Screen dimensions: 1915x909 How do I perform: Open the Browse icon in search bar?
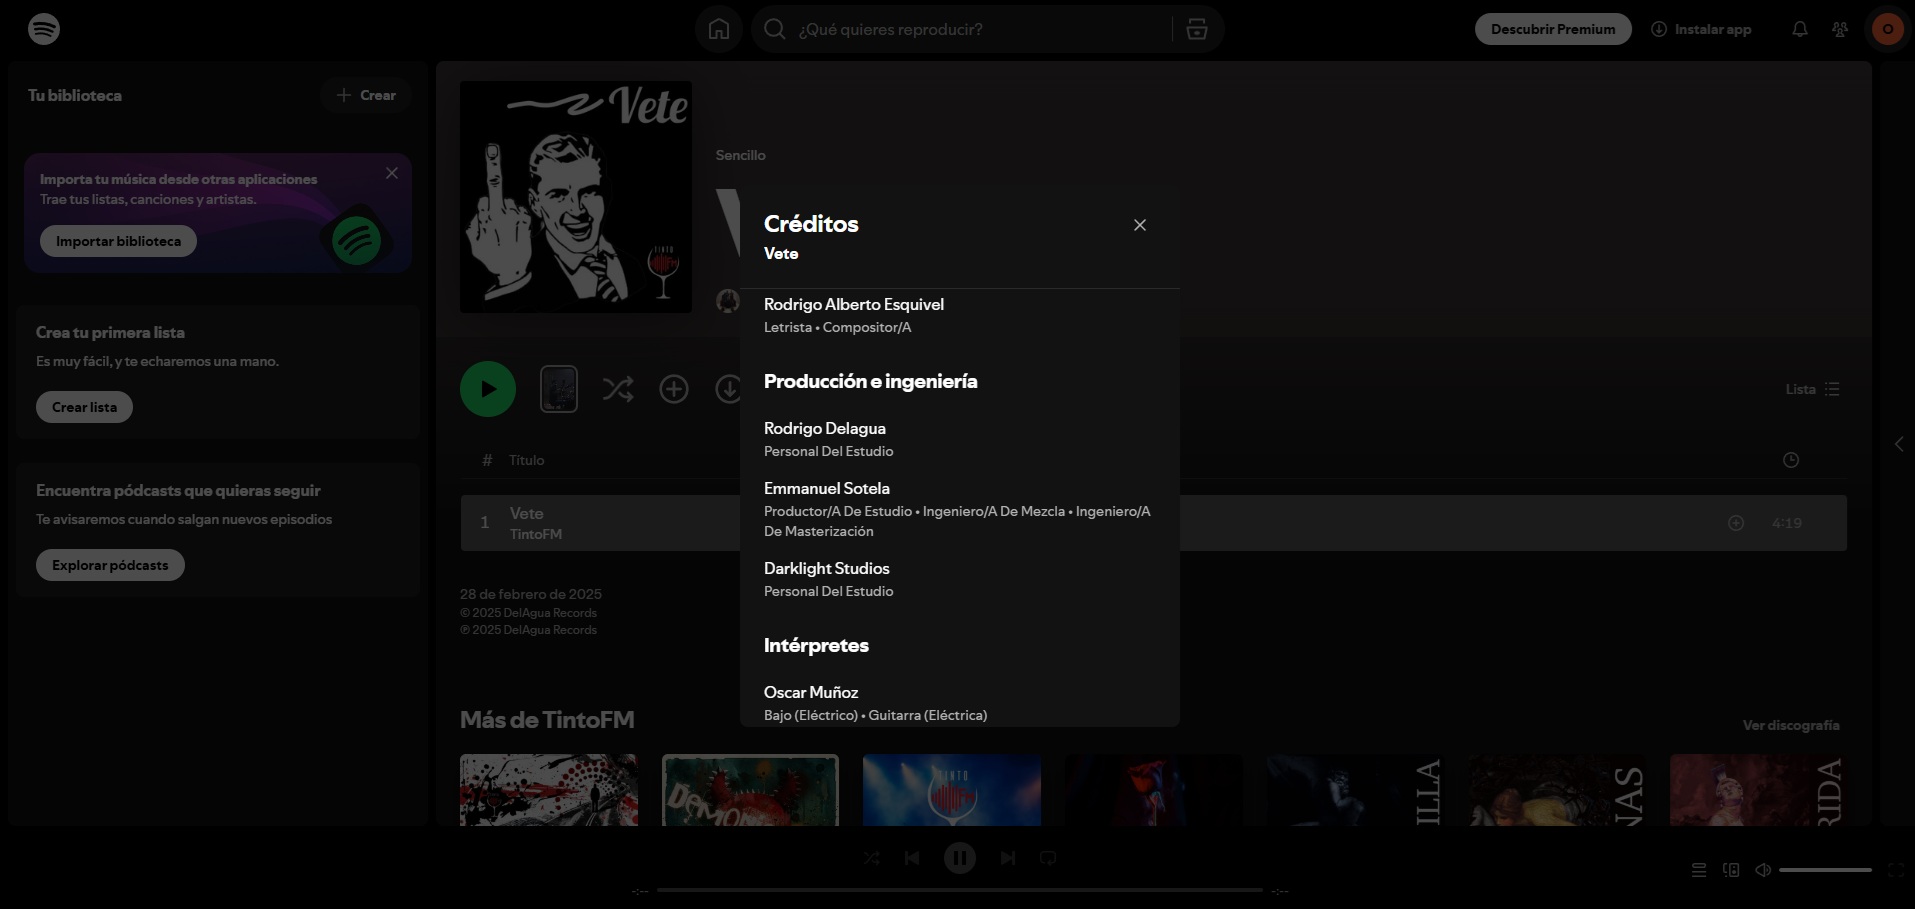[1197, 29]
